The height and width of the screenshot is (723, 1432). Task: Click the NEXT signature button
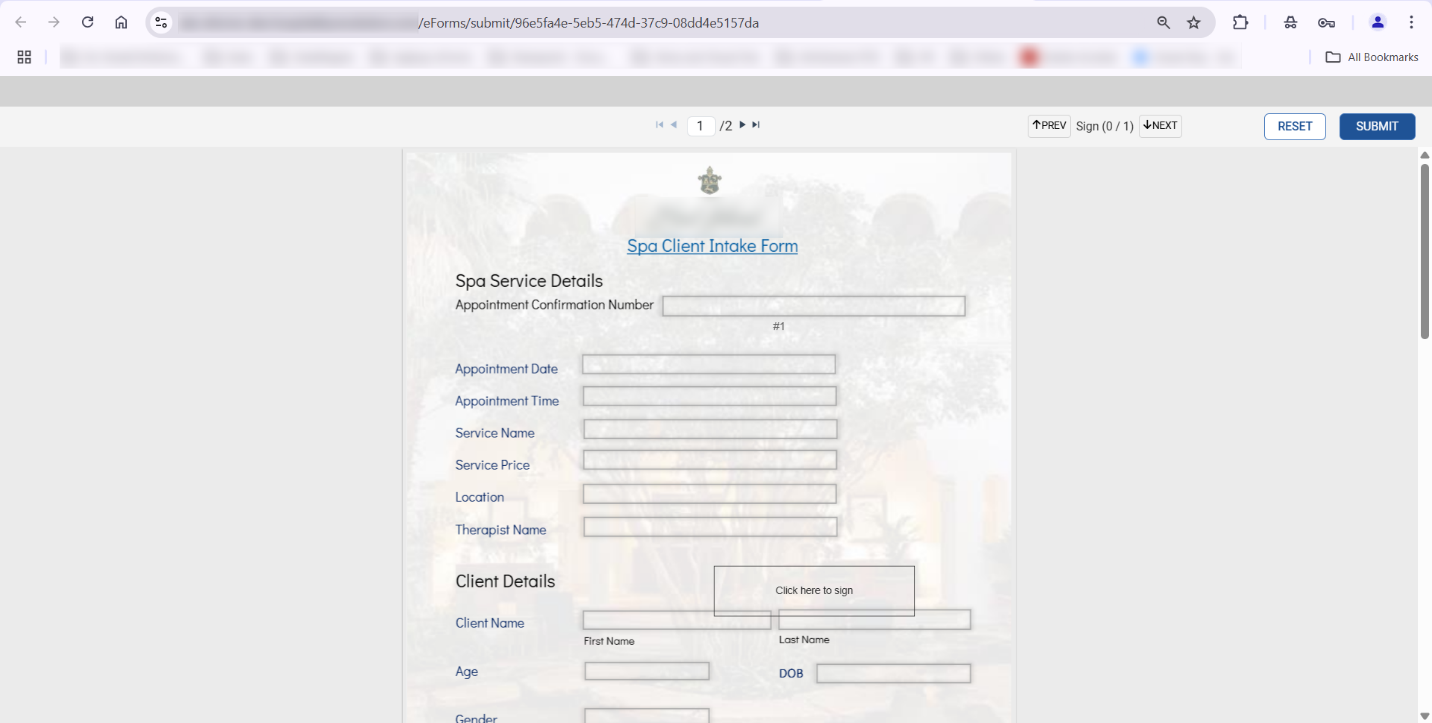click(1160, 126)
